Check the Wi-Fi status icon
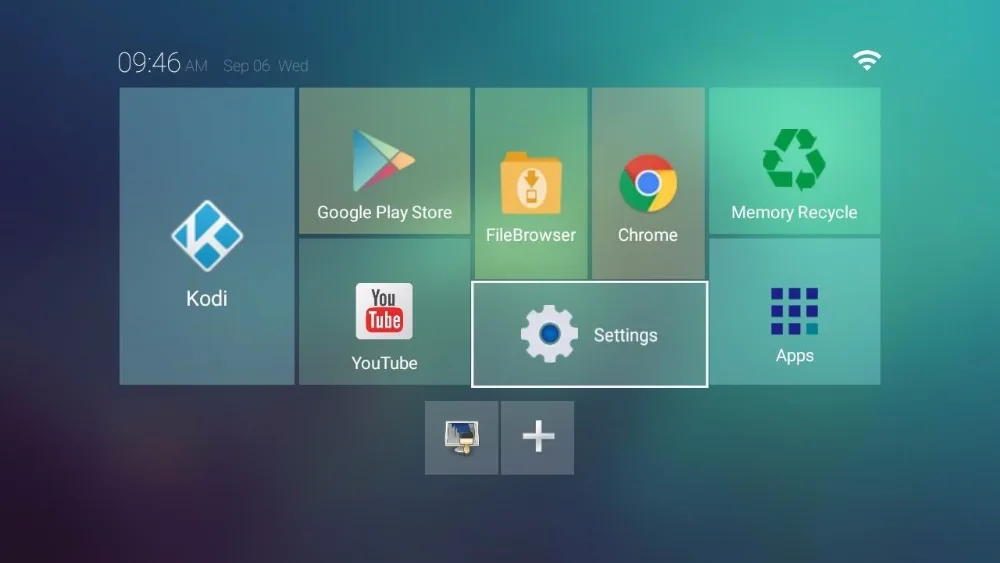 click(867, 60)
